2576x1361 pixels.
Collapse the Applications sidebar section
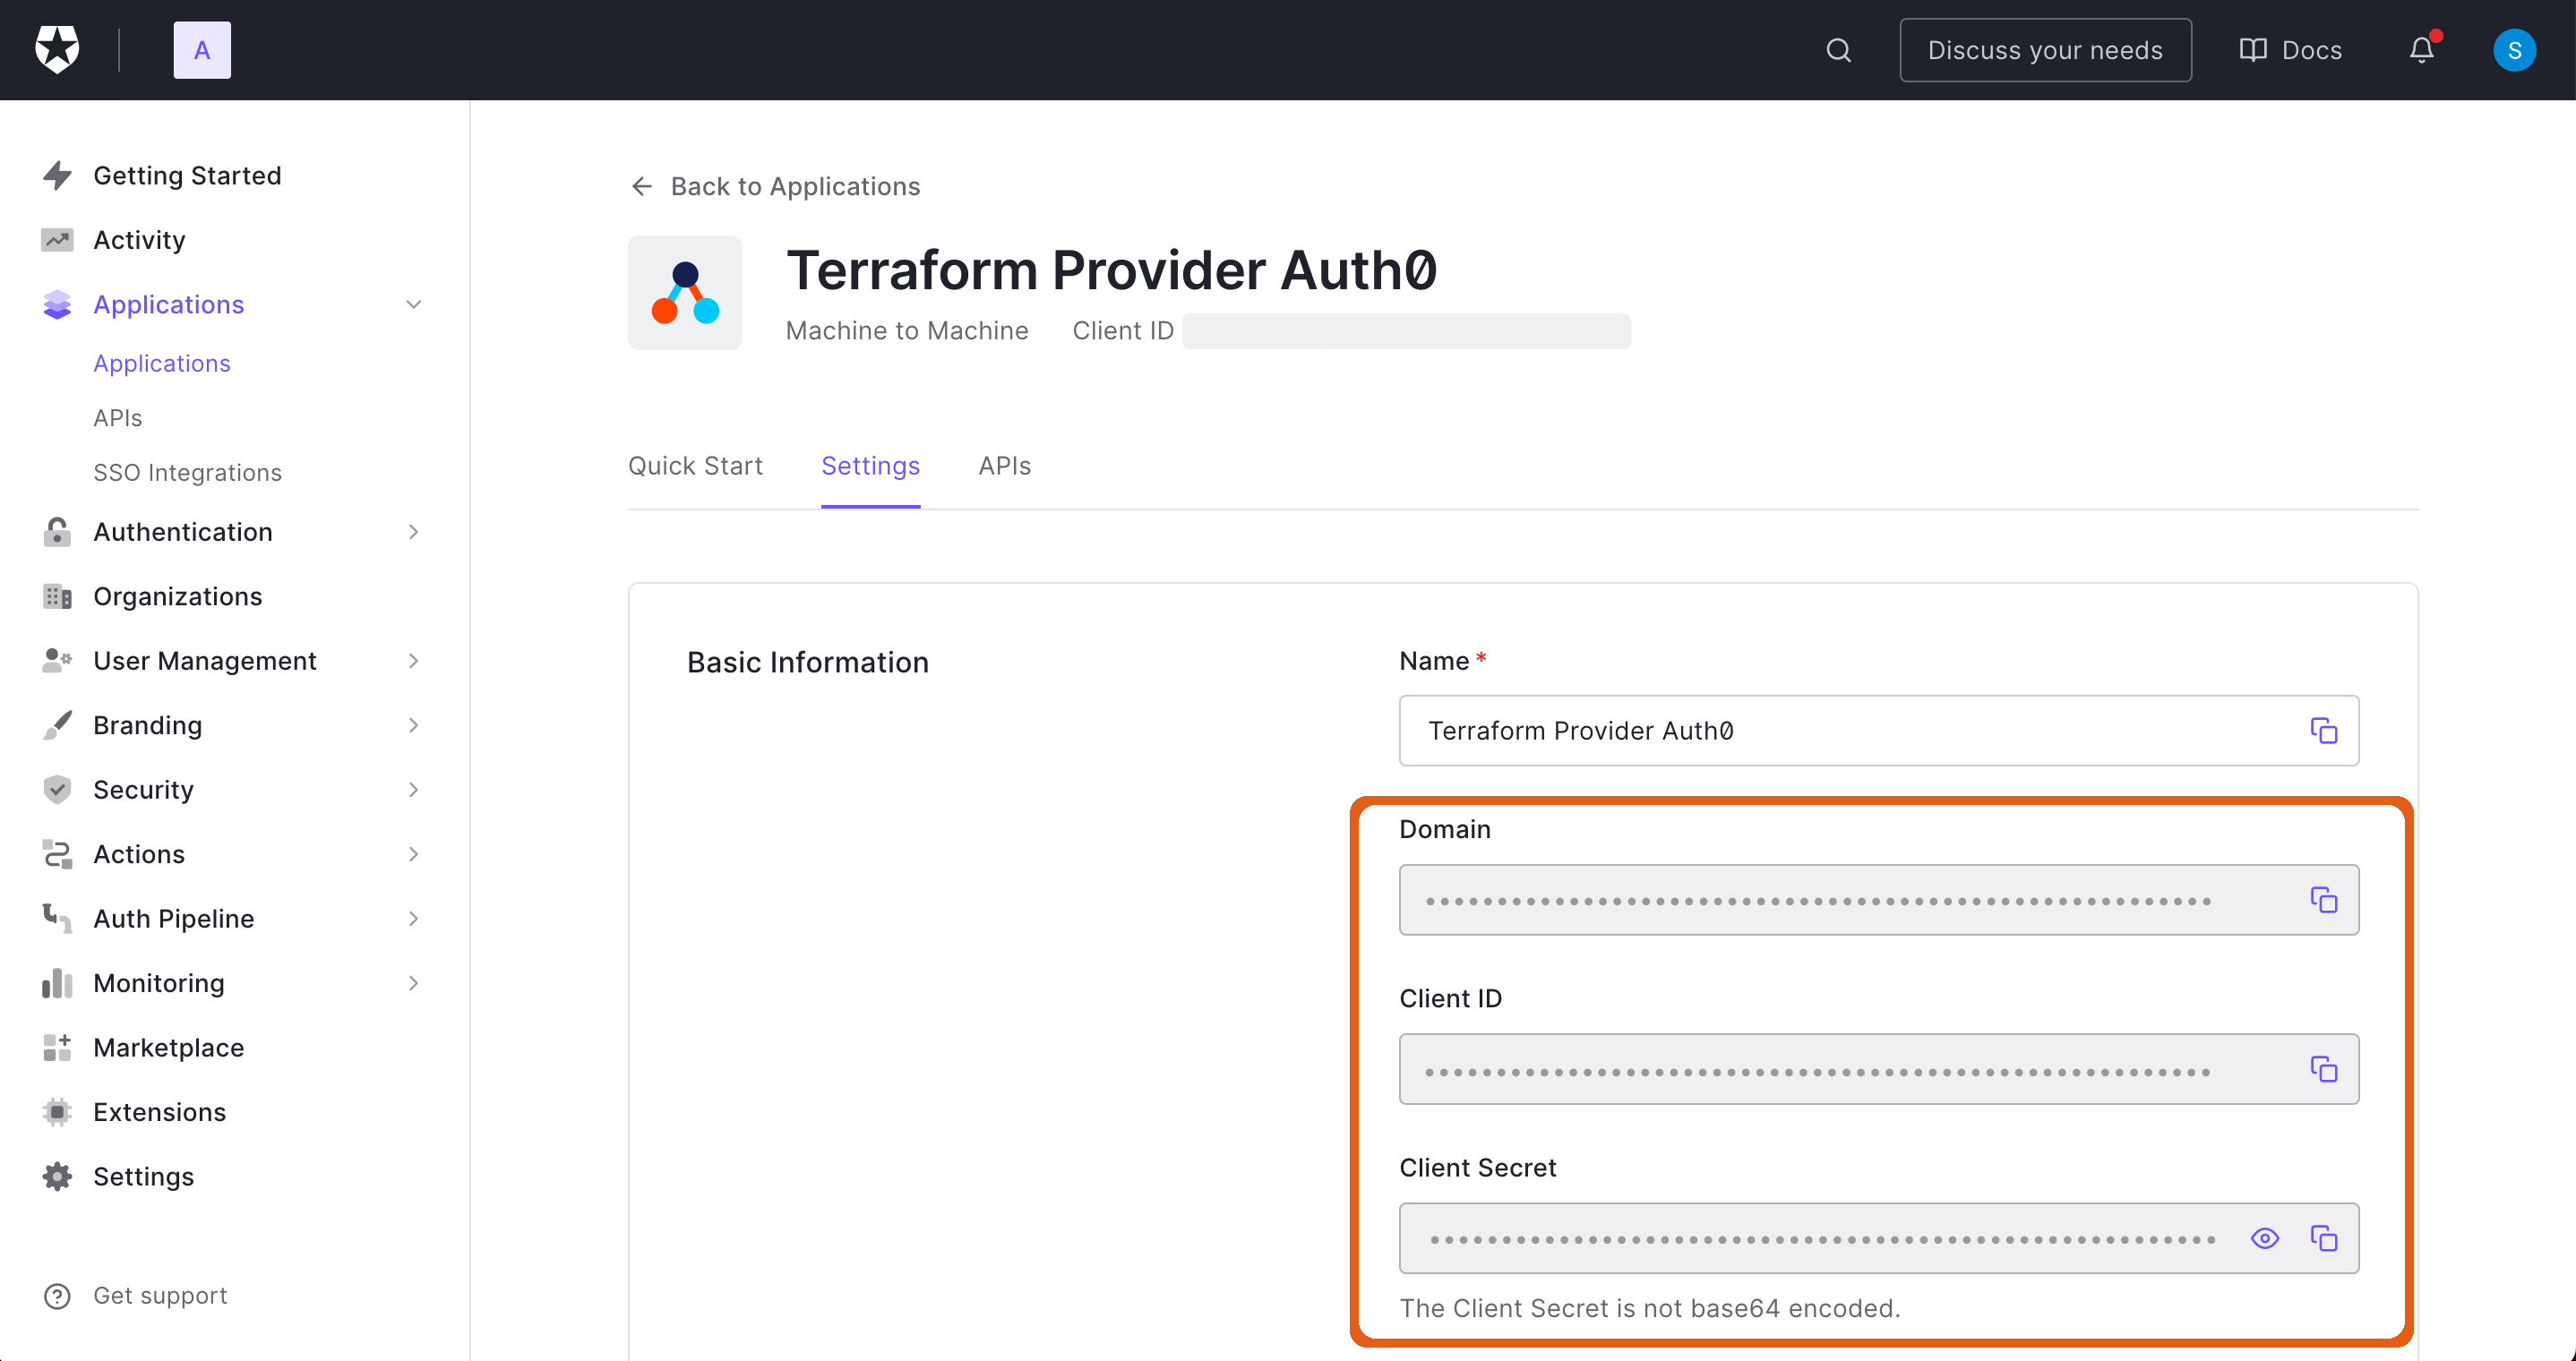coord(413,304)
